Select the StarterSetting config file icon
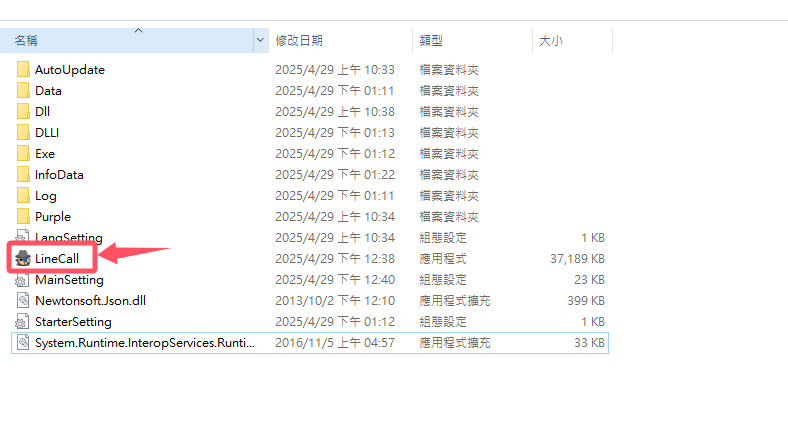788x448 pixels. [23, 322]
